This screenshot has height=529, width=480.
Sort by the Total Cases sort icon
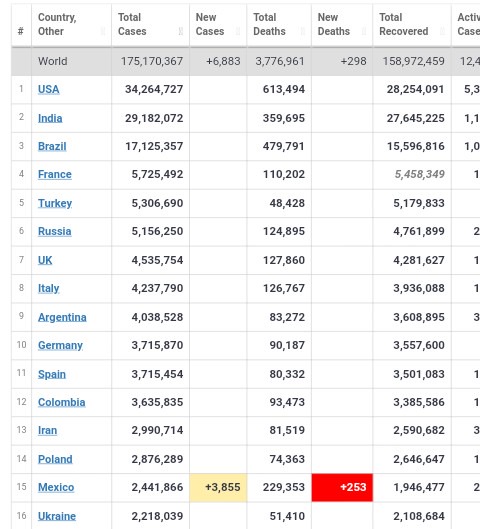(181, 31)
